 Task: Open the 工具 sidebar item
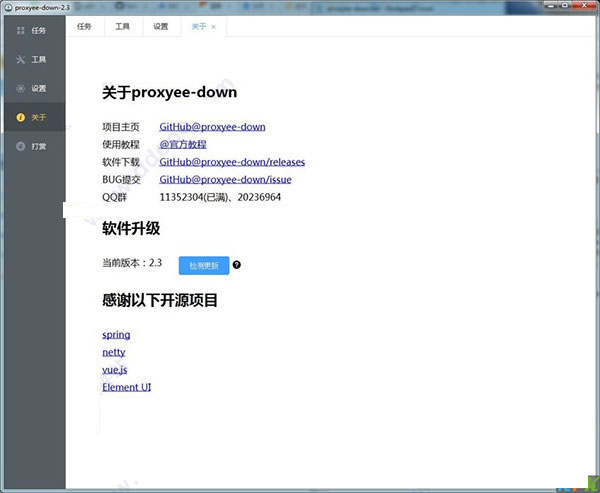[x=34, y=59]
